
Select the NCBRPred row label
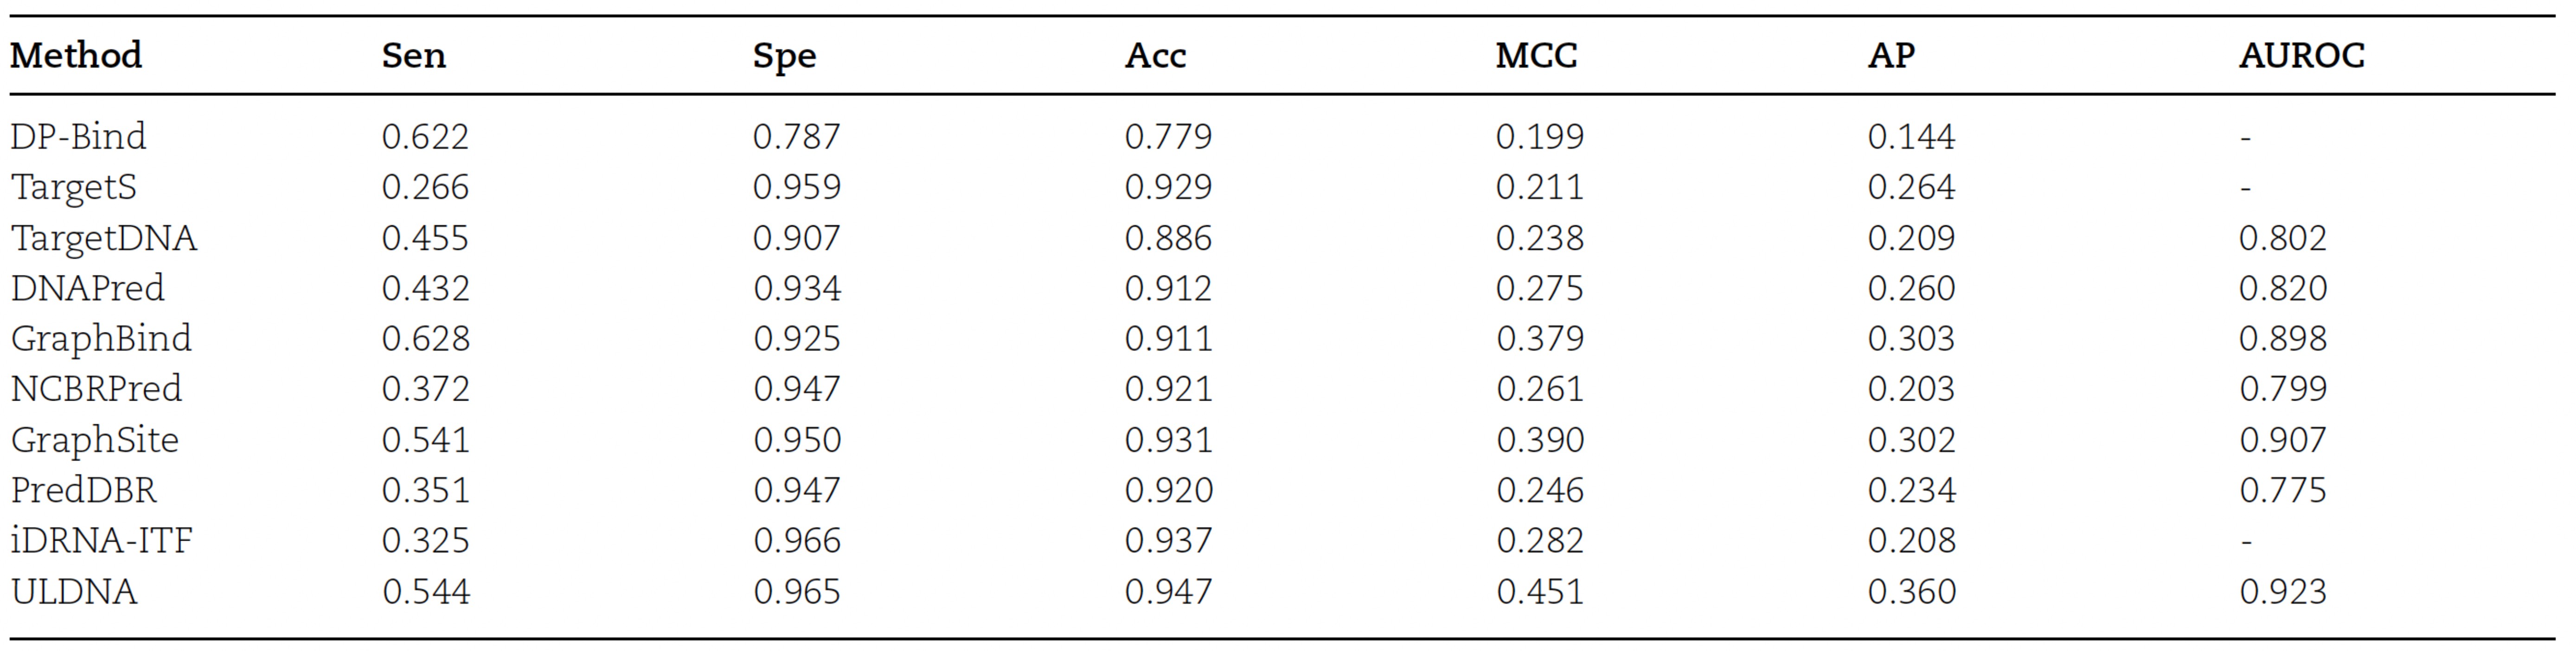pos(96,388)
